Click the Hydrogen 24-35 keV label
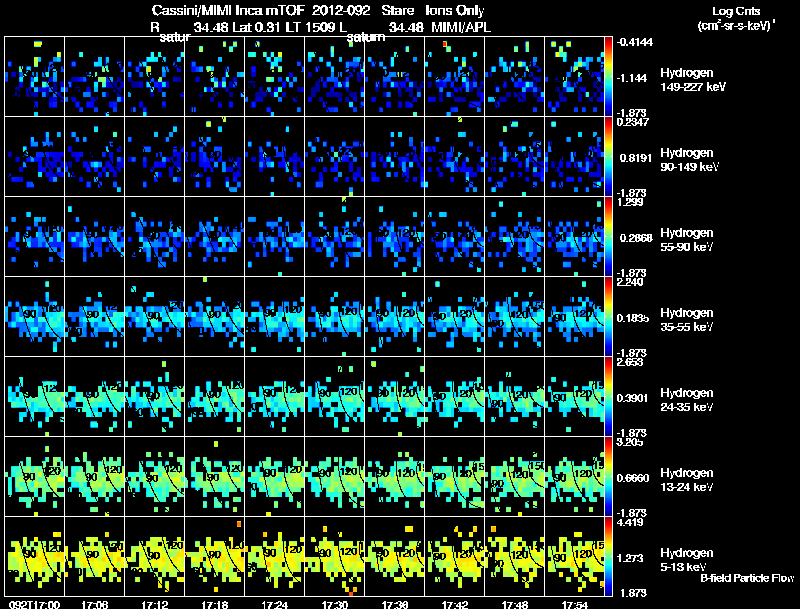This screenshot has height=609, width=800. coord(686,400)
